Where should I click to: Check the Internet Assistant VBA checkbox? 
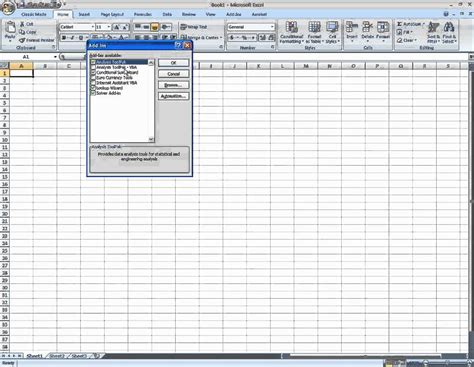93,83
